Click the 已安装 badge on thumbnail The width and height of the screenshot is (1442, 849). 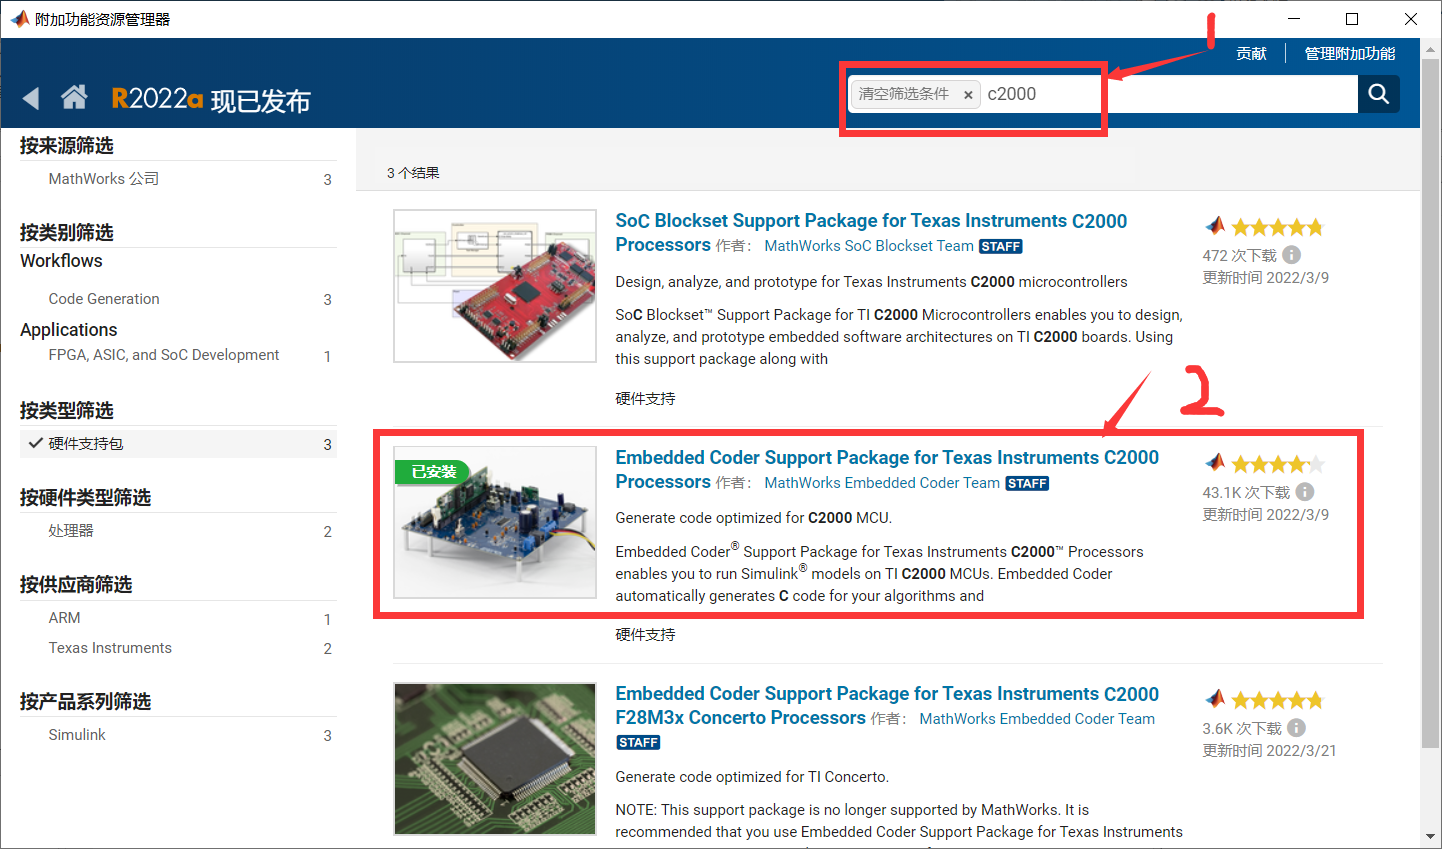[434, 472]
